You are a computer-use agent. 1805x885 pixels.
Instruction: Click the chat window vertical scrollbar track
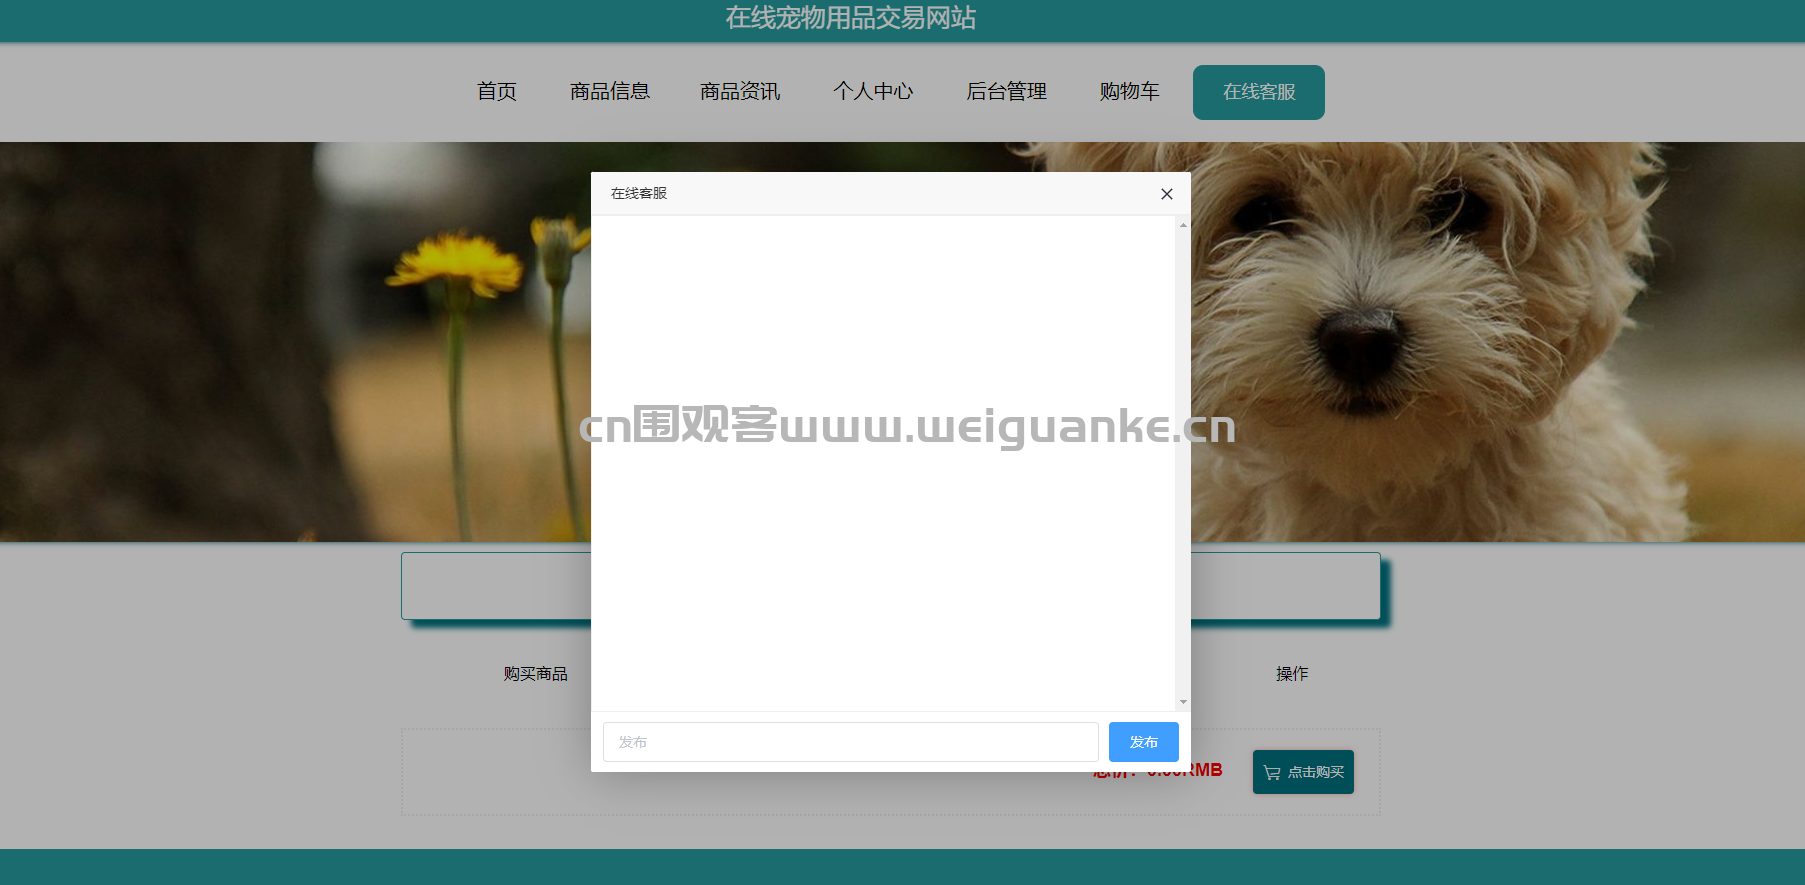coord(1183,463)
